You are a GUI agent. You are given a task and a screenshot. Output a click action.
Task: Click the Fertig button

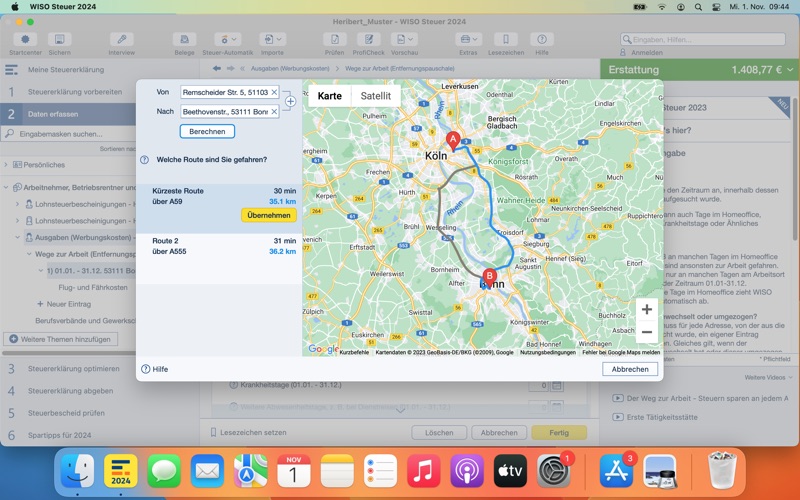coord(559,433)
